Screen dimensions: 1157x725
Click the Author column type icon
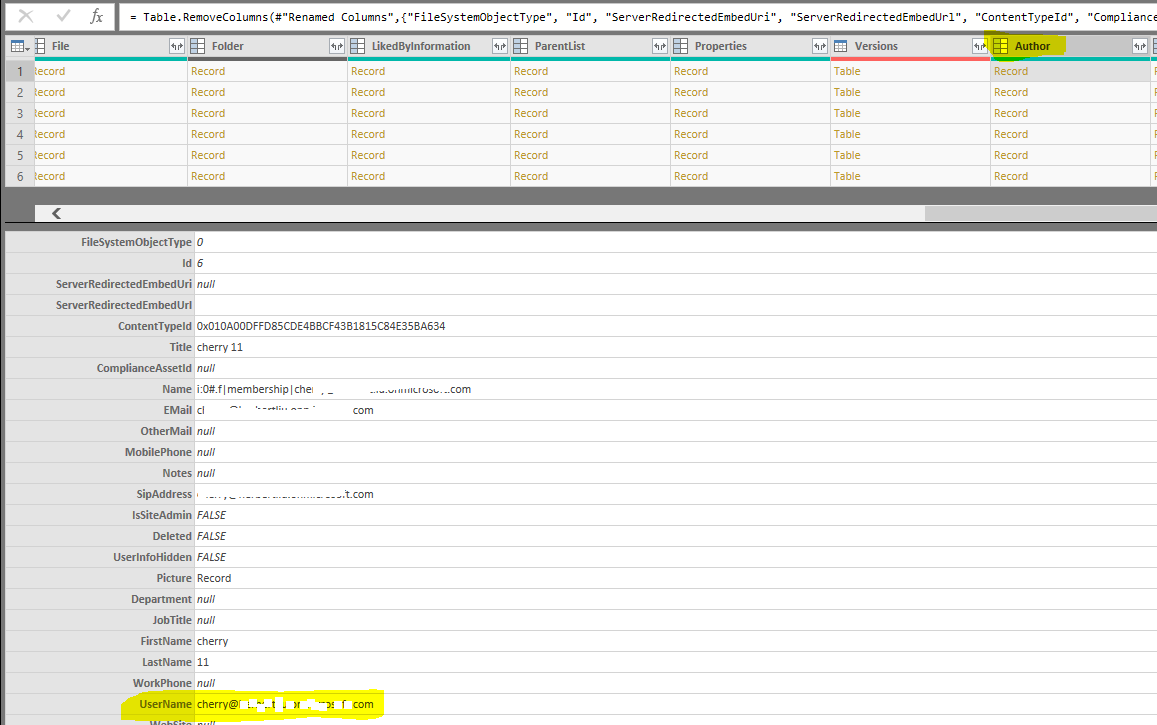(1001, 46)
